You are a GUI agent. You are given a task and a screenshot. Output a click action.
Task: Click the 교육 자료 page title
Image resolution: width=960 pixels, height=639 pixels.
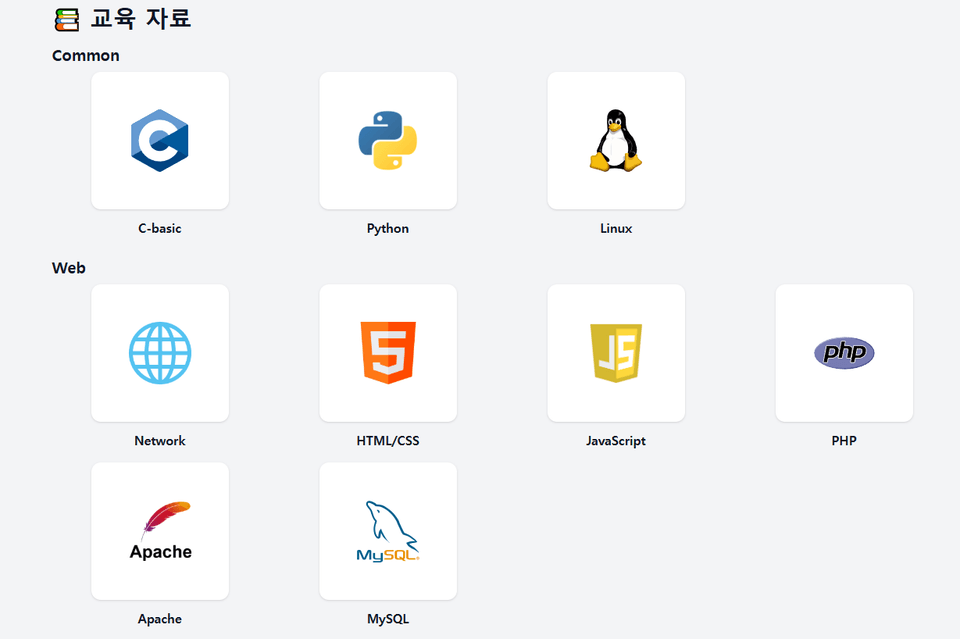(141, 18)
